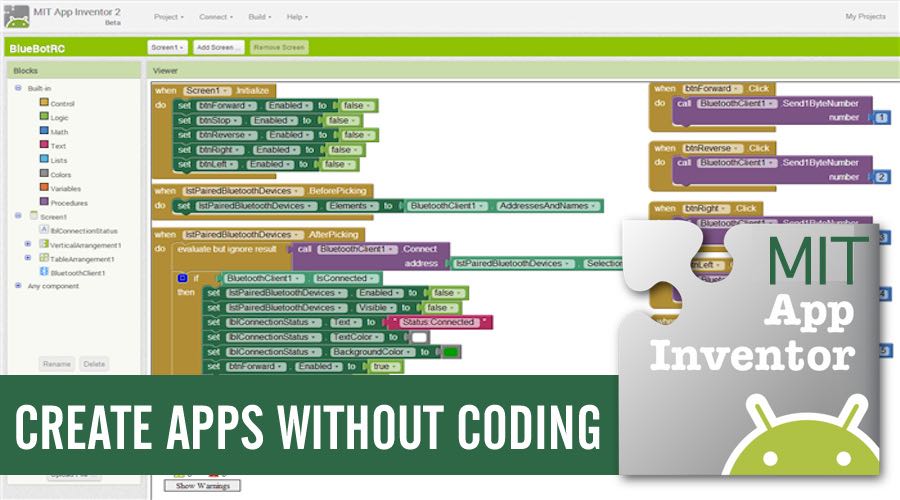Open the Help menu
900x500 pixels.
(x=297, y=17)
